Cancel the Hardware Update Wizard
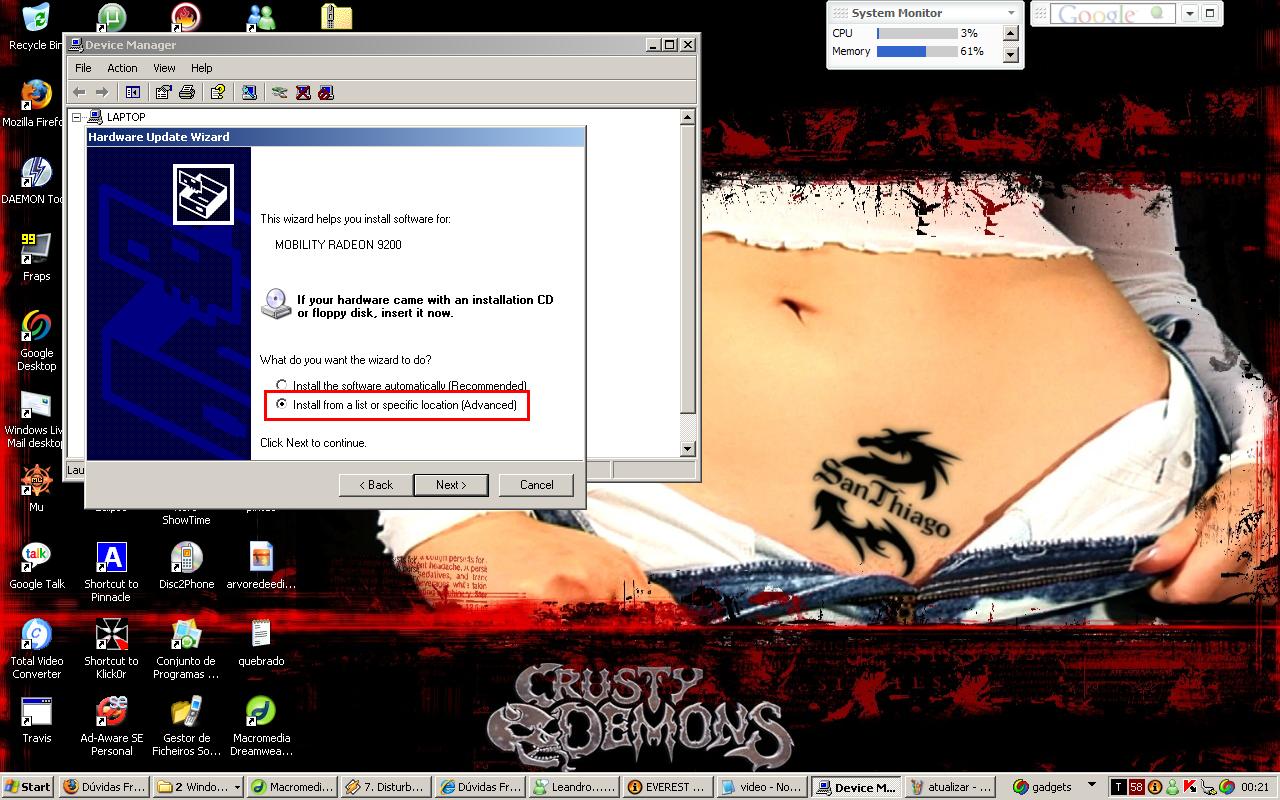Image resolution: width=1280 pixels, height=800 pixels. pyautogui.click(x=536, y=485)
